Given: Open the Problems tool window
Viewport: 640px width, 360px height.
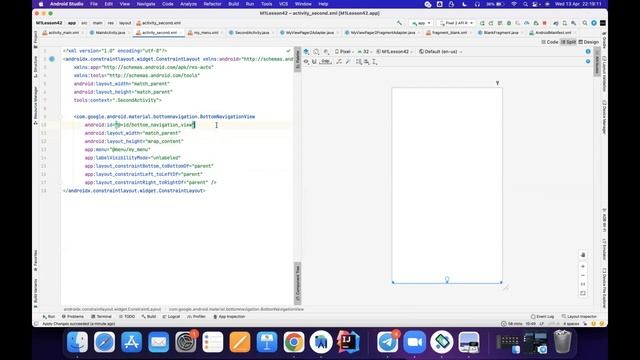Looking at the screenshot, I should [x=73, y=316].
